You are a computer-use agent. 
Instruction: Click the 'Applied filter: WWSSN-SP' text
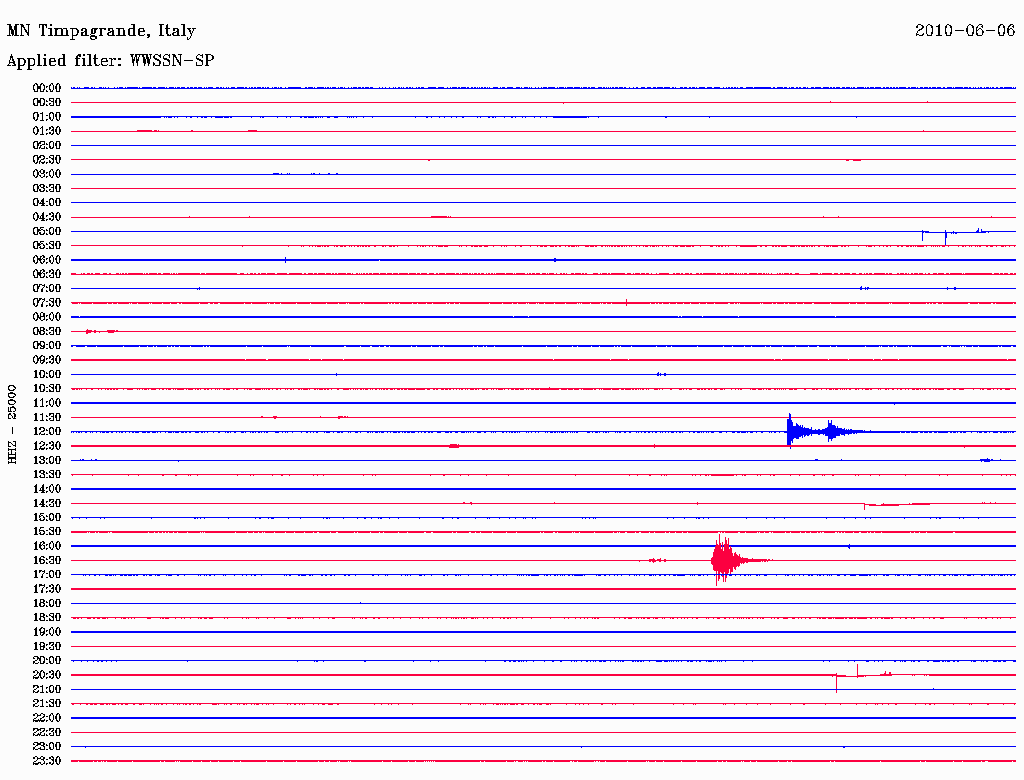tap(110, 61)
